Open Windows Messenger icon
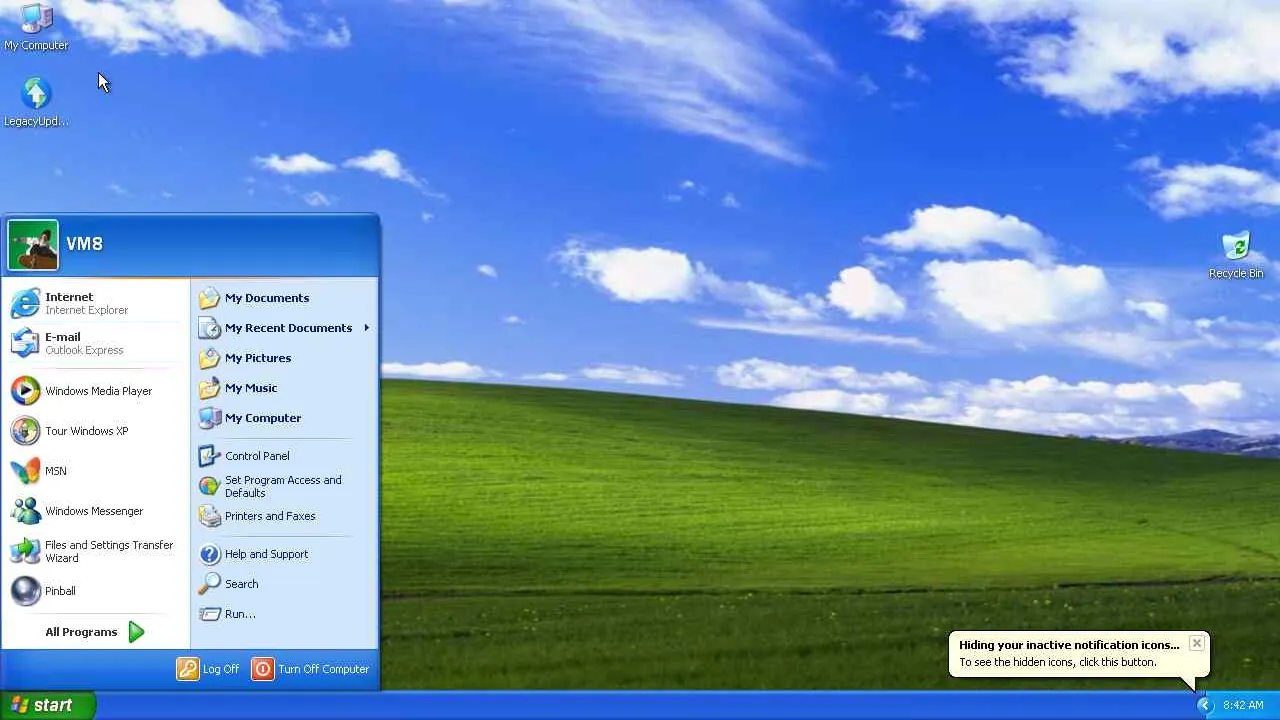The width and height of the screenshot is (1280, 720). [x=26, y=511]
